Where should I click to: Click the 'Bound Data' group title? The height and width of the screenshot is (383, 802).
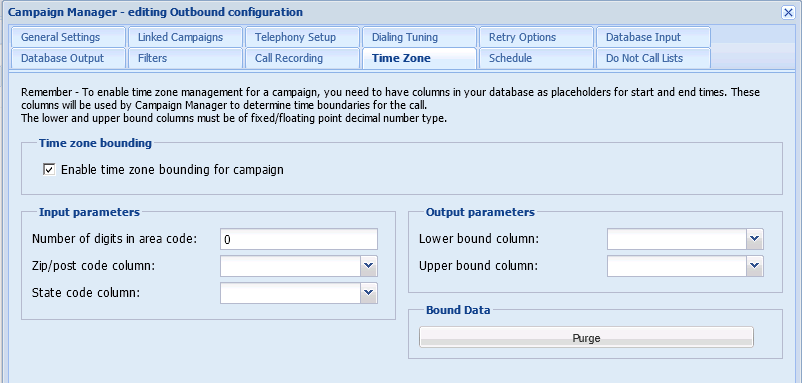pyautogui.click(x=458, y=310)
